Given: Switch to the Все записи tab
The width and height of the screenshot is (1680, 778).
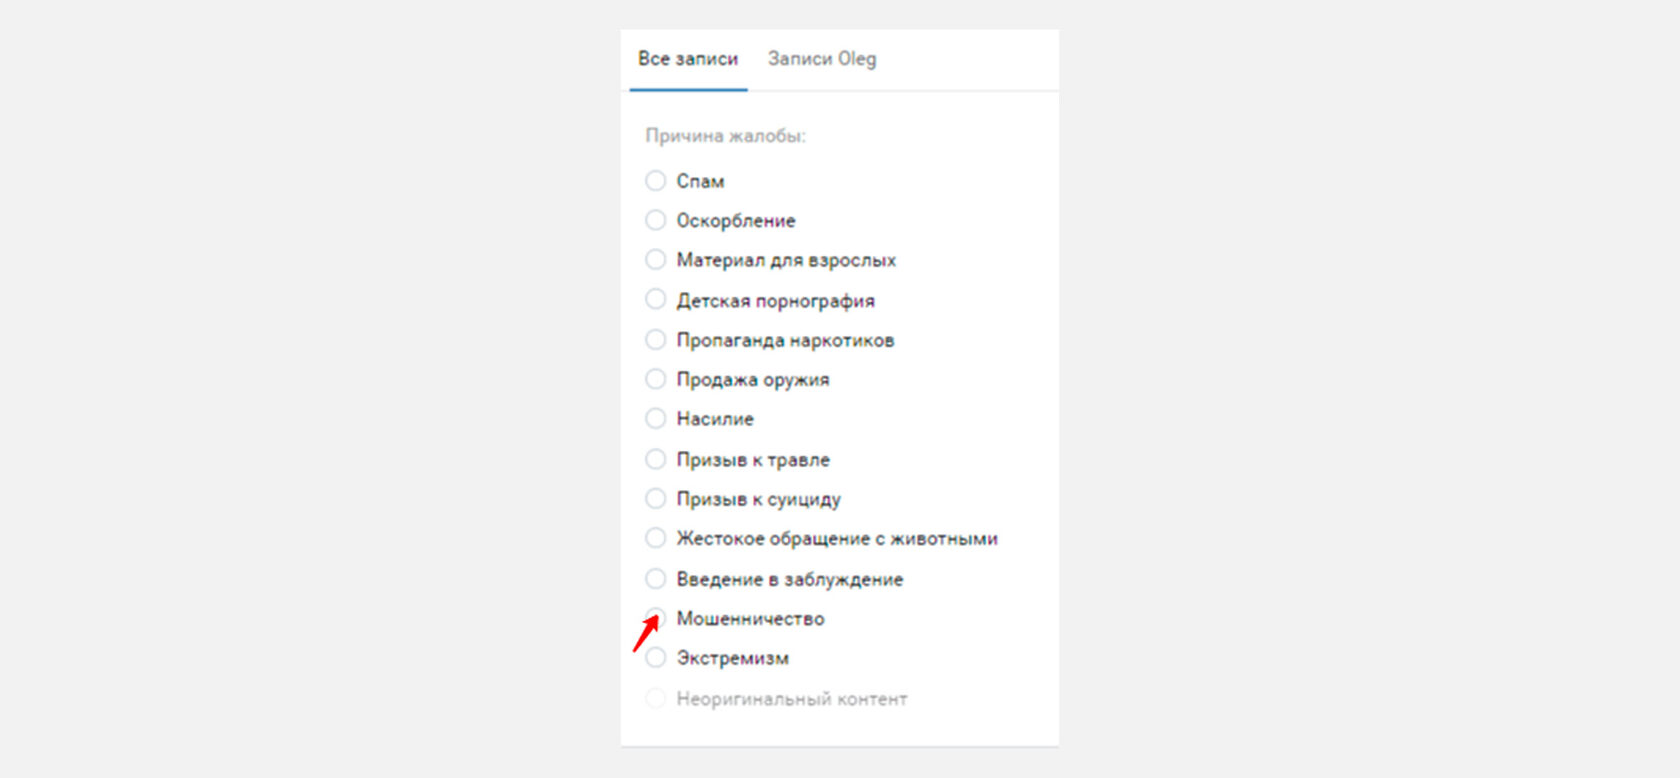Looking at the screenshot, I should [x=688, y=59].
